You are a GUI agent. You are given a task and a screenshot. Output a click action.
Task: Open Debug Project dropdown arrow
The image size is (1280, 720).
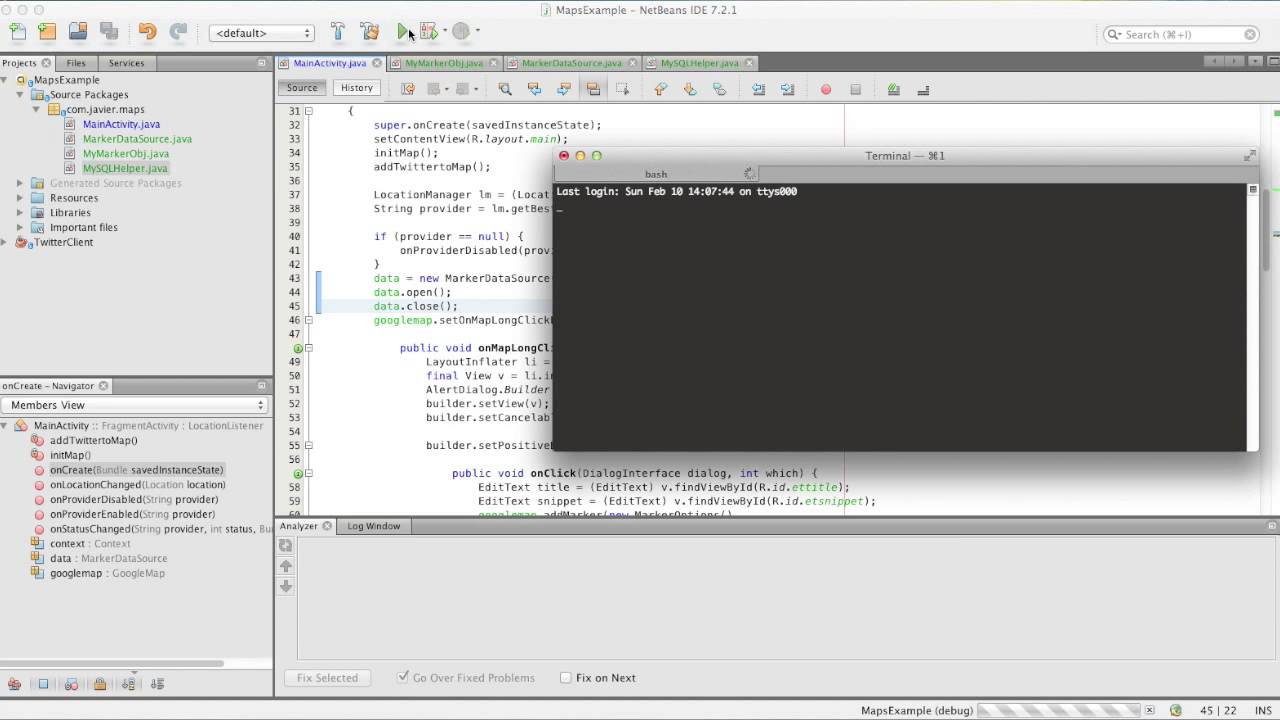pos(445,32)
